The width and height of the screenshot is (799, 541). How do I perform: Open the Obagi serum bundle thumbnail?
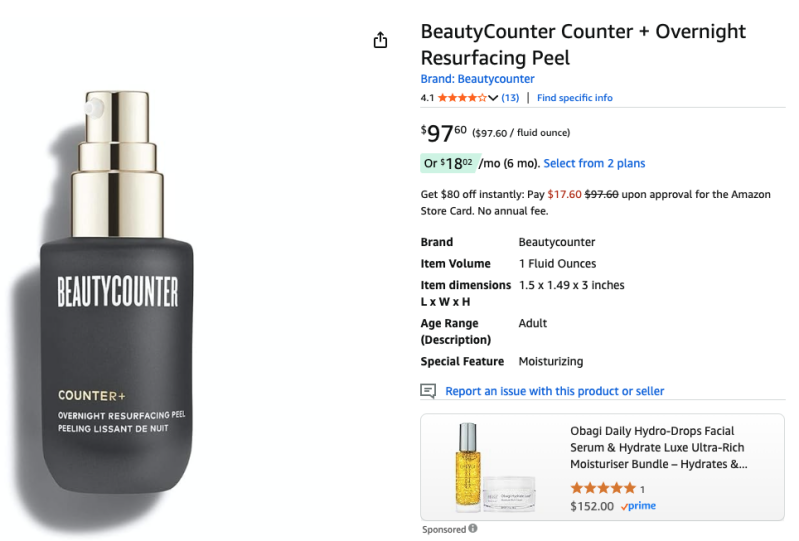click(x=494, y=467)
